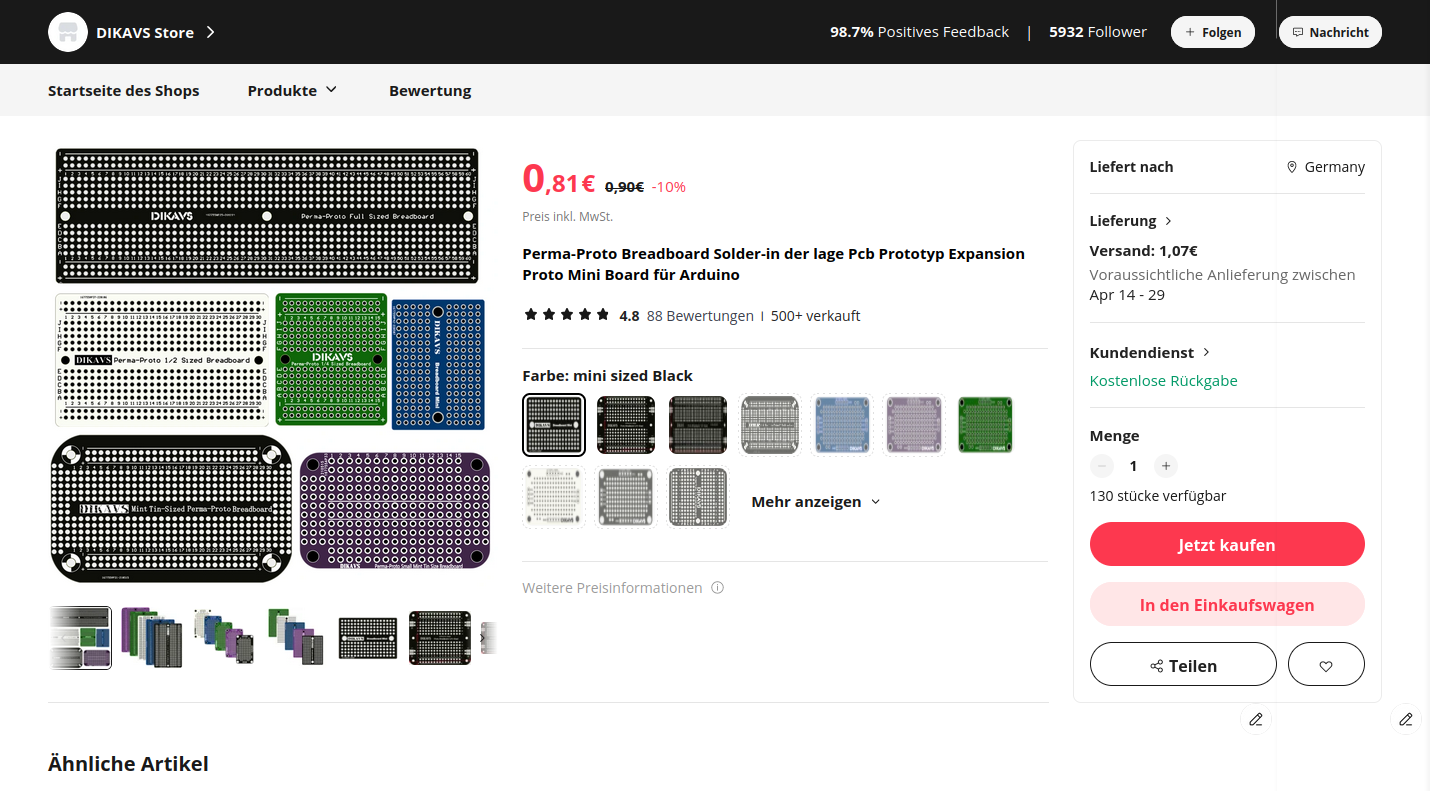Click the next arrow on thumbnail strip

point(483,637)
